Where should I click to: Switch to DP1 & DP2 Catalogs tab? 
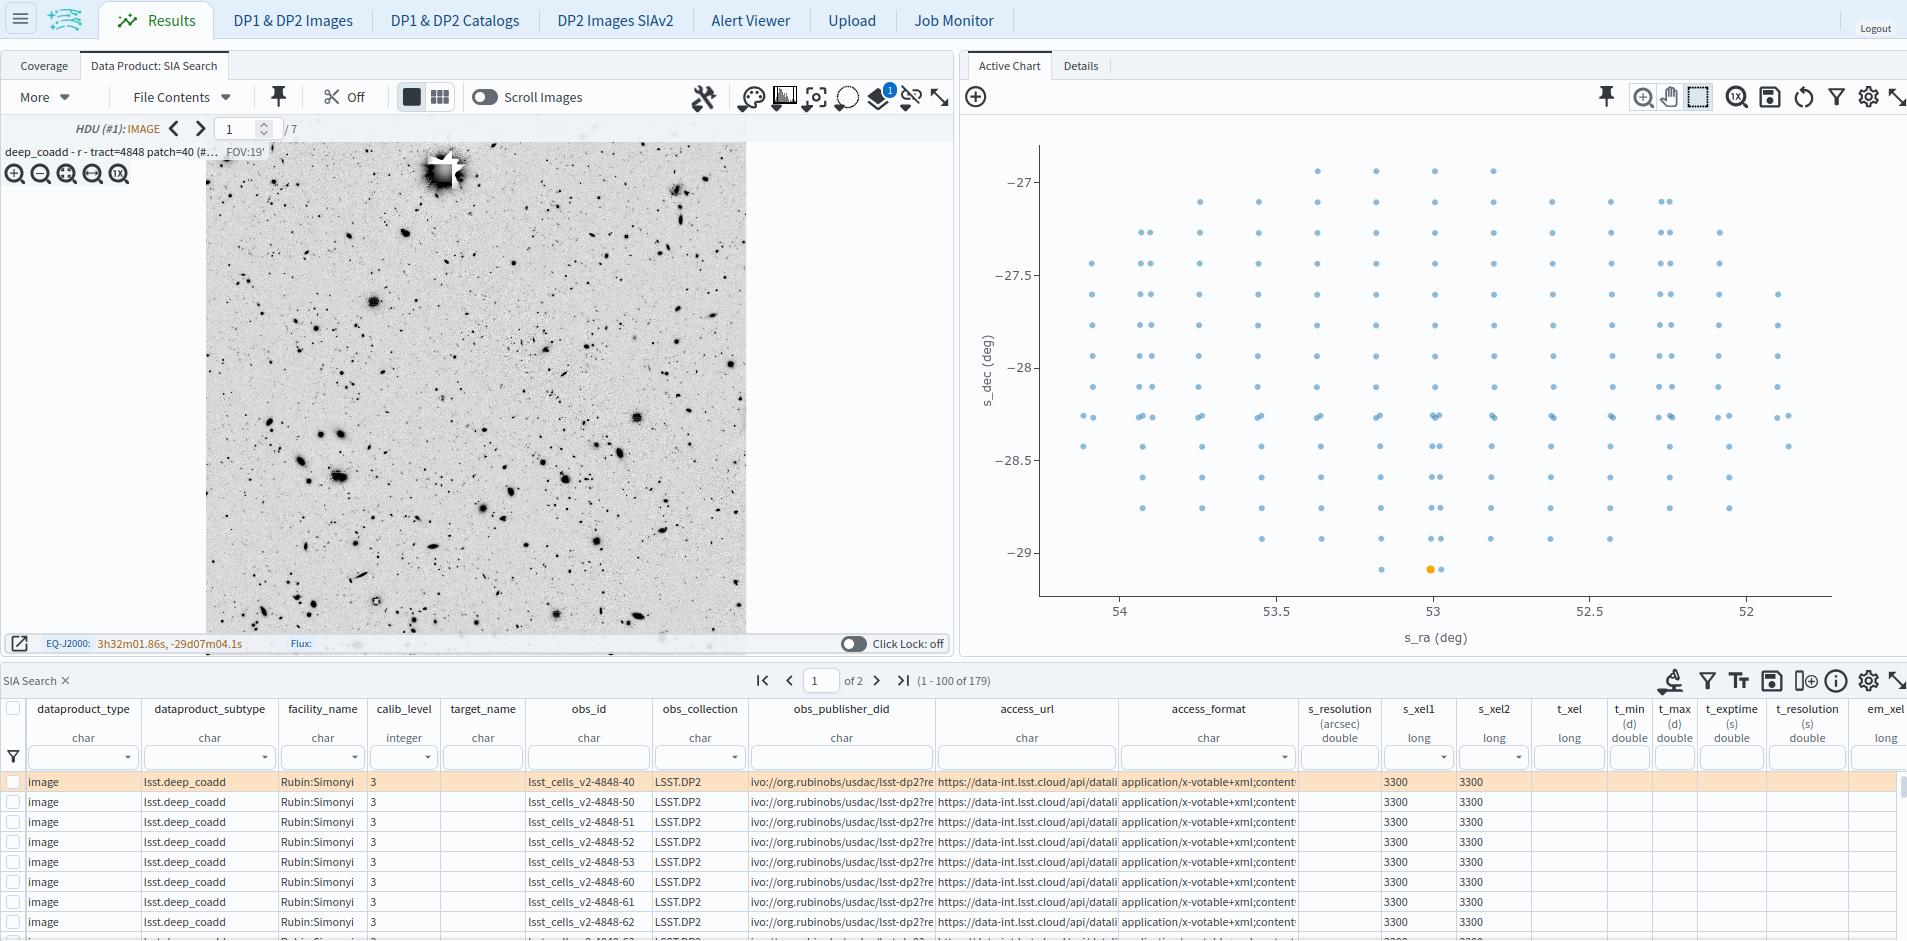(x=455, y=21)
